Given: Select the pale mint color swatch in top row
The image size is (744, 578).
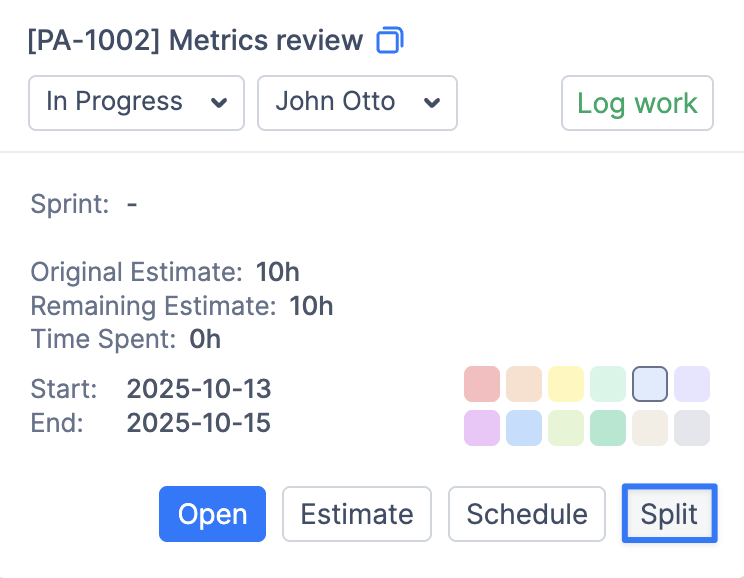Looking at the screenshot, I should (x=608, y=384).
